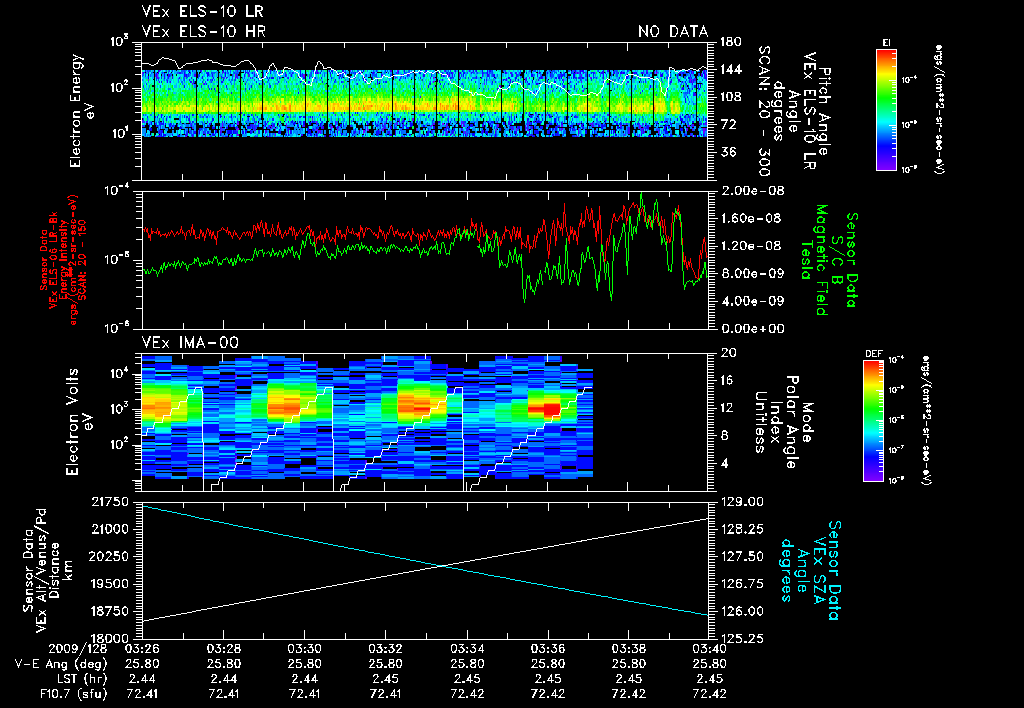Image resolution: width=1024 pixels, height=708 pixels.
Task: Click the time label 03:34
Action: pyautogui.click(x=467, y=649)
